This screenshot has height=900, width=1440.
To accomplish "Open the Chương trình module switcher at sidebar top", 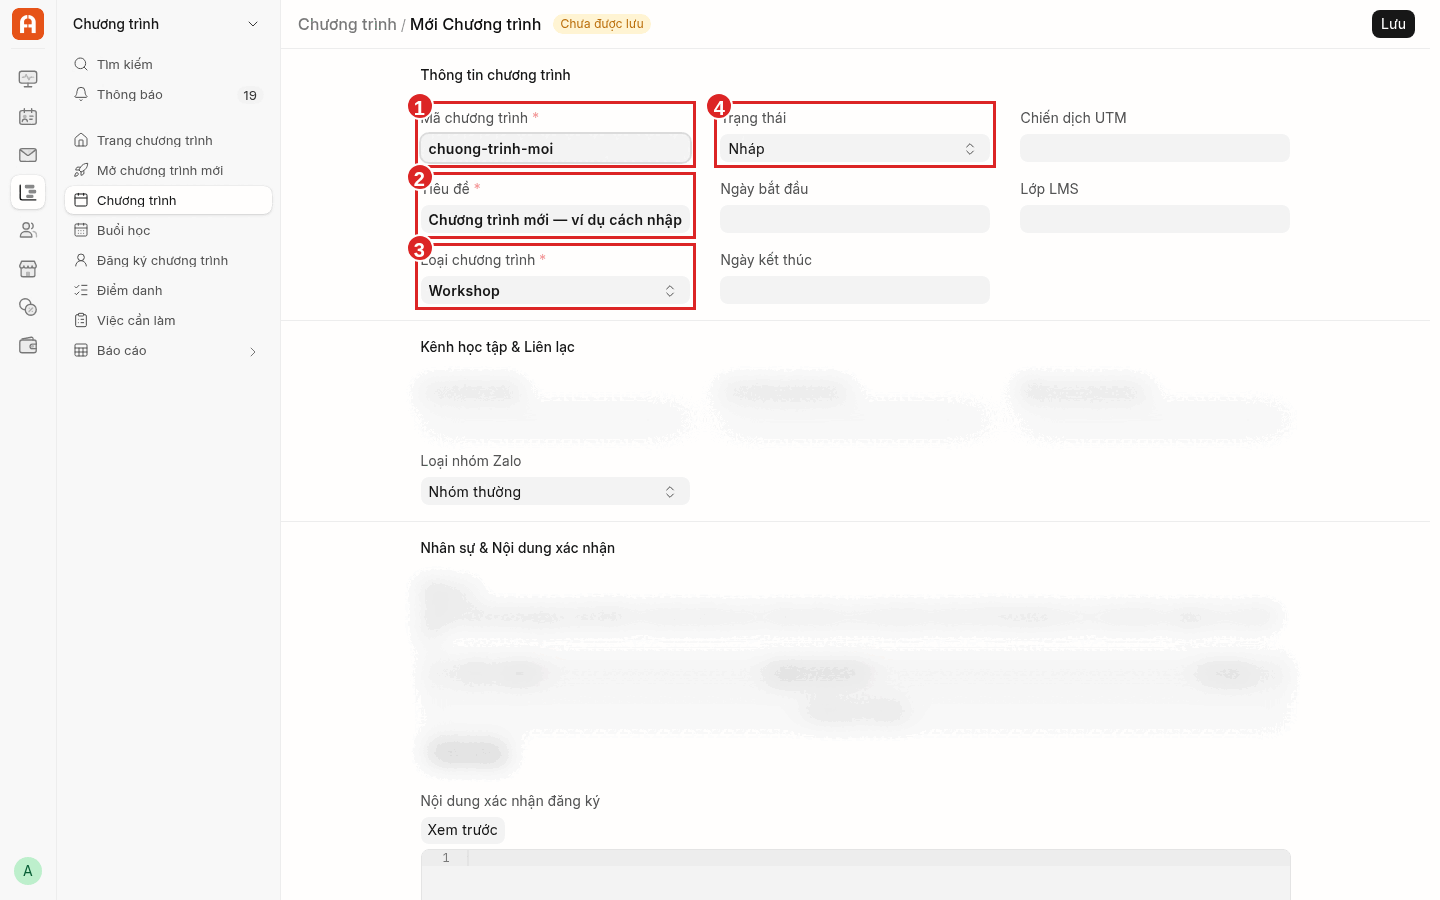I will [x=168, y=24].
